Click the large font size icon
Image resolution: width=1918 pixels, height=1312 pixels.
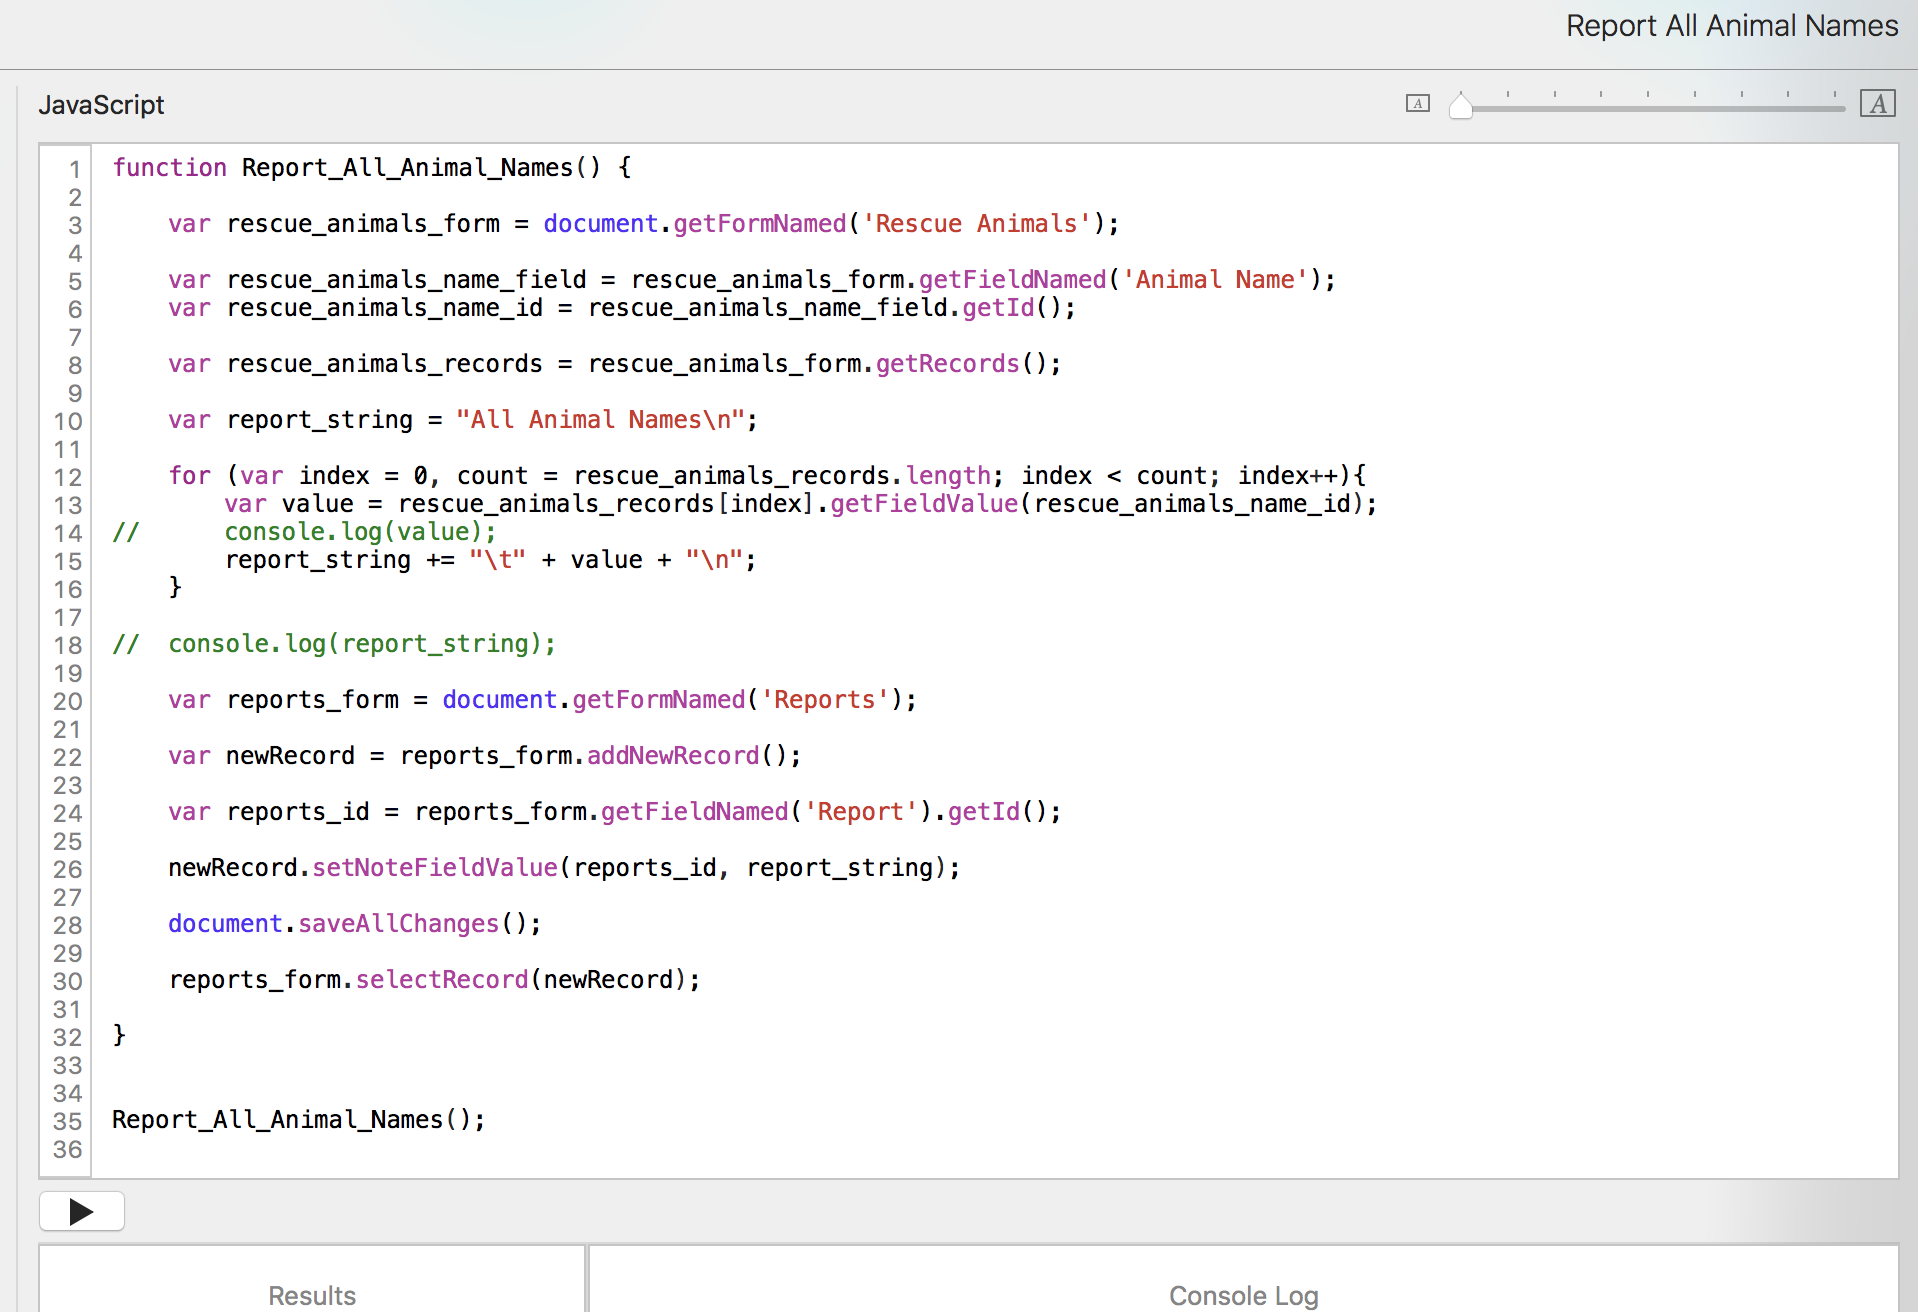point(1877,103)
